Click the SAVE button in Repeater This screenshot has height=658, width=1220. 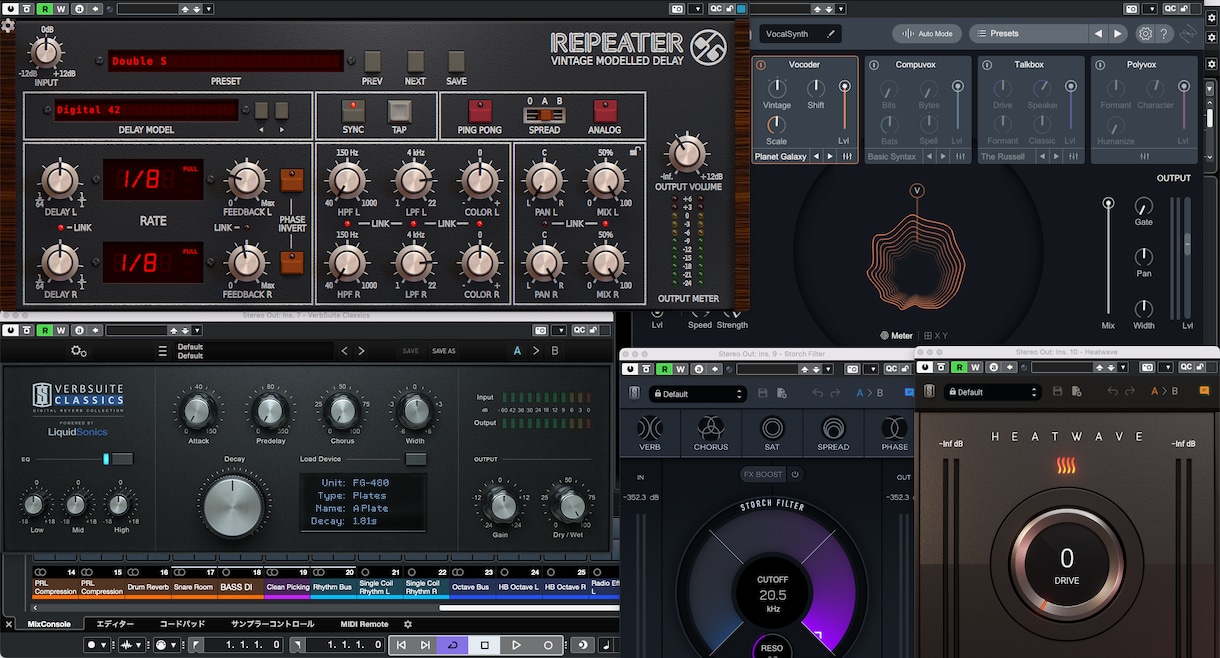click(x=456, y=61)
